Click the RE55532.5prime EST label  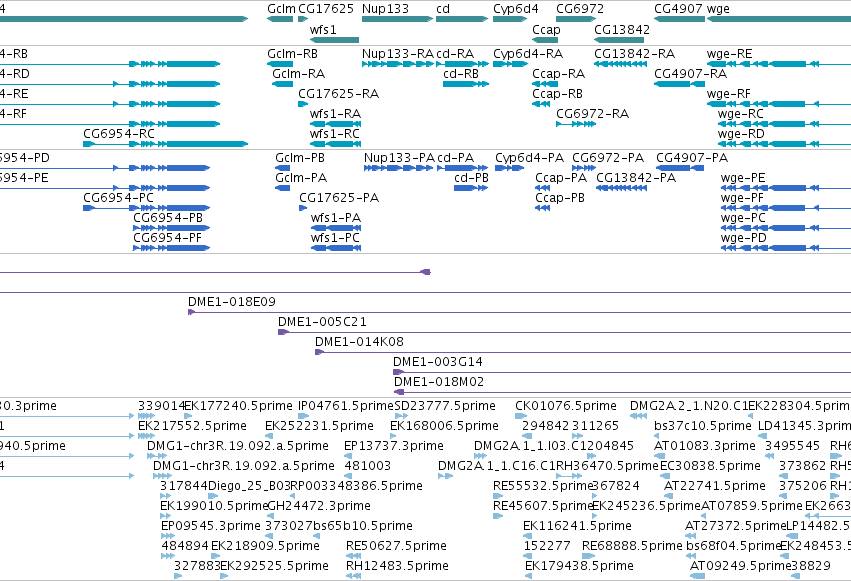542,486
